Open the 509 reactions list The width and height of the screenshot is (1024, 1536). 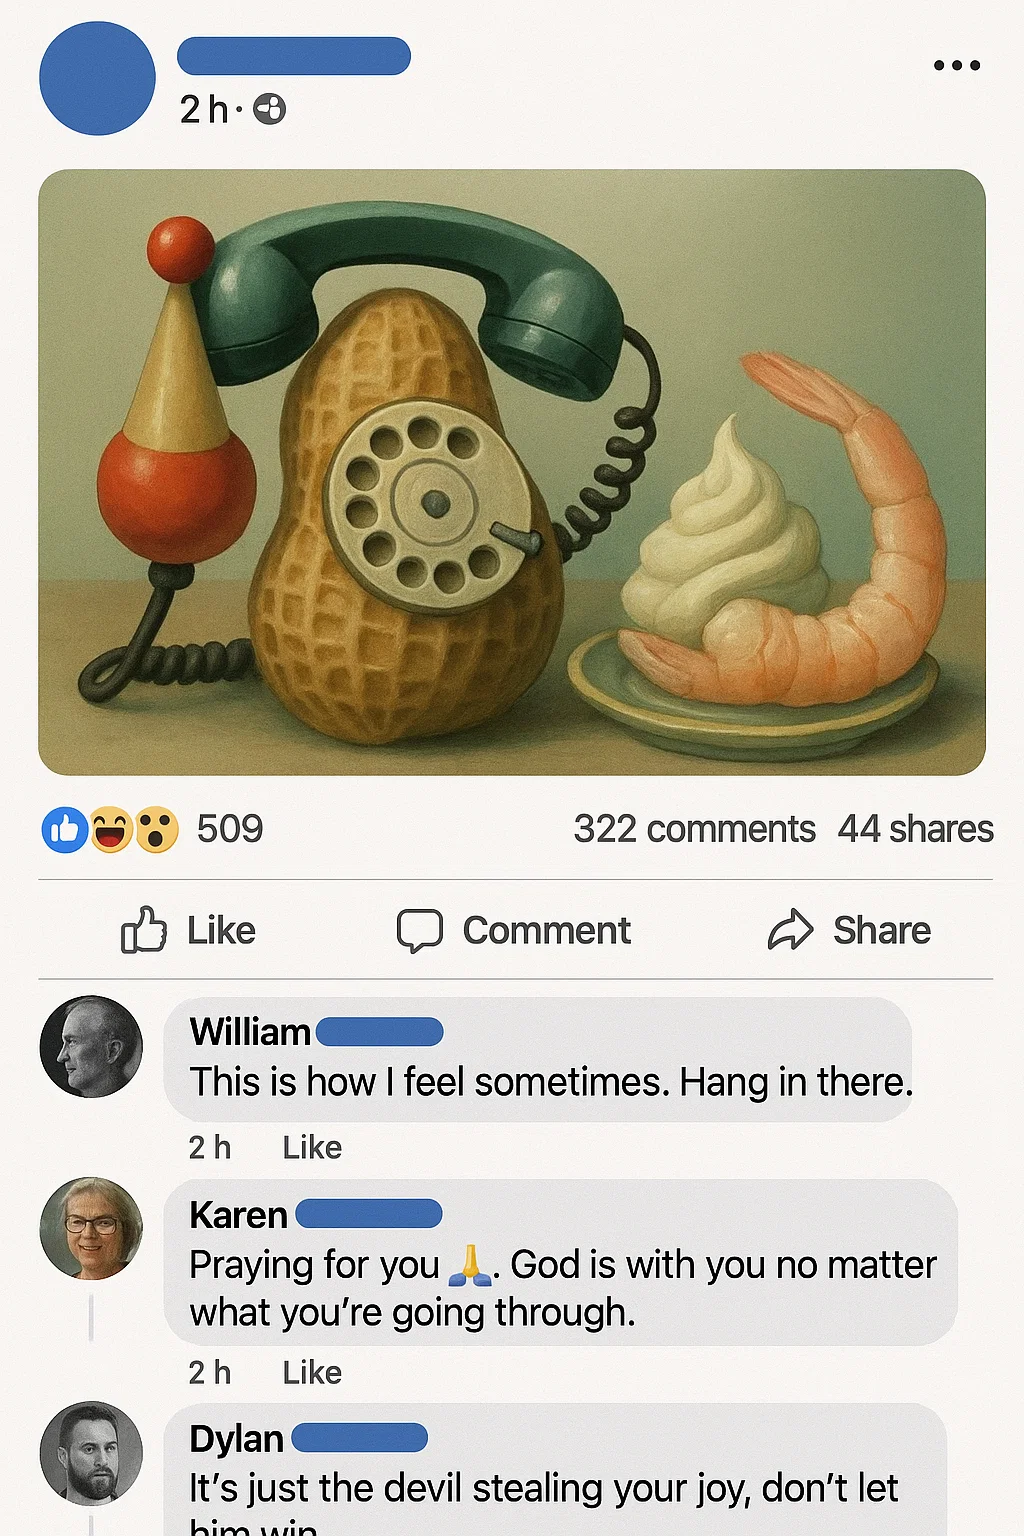click(229, 829)
